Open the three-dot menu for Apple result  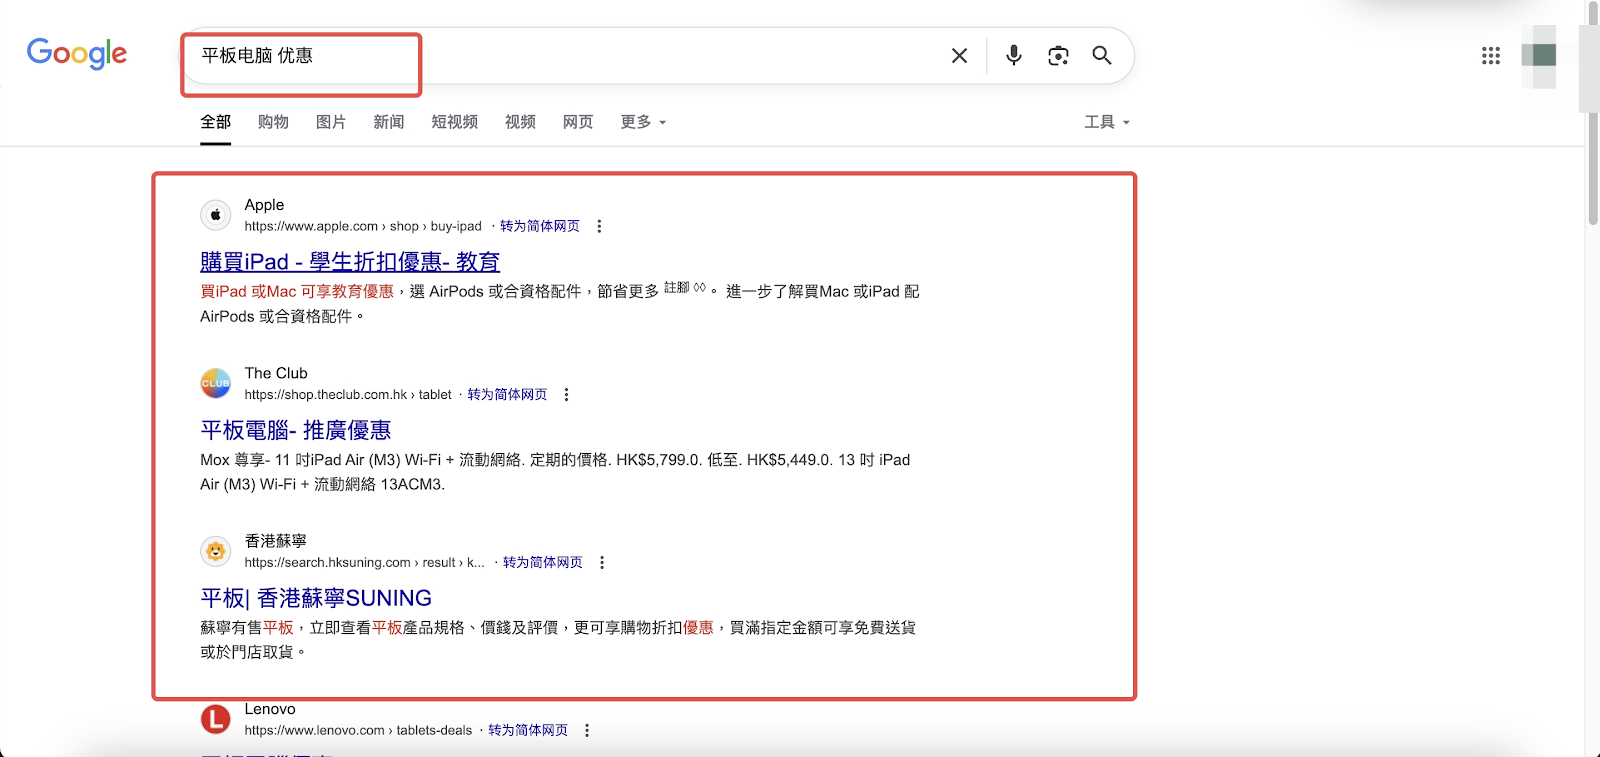click(x=599, y=227)
